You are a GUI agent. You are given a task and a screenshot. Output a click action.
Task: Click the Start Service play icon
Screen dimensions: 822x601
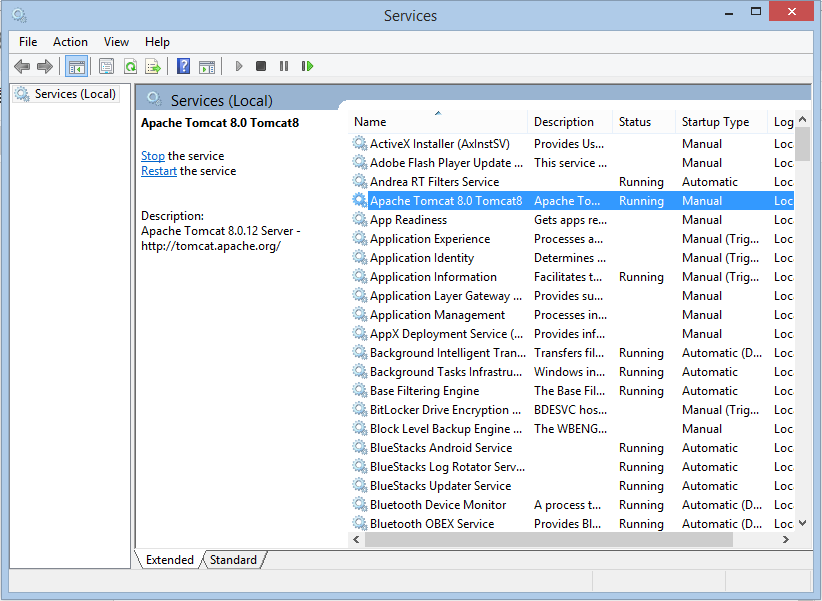[239, 66]
